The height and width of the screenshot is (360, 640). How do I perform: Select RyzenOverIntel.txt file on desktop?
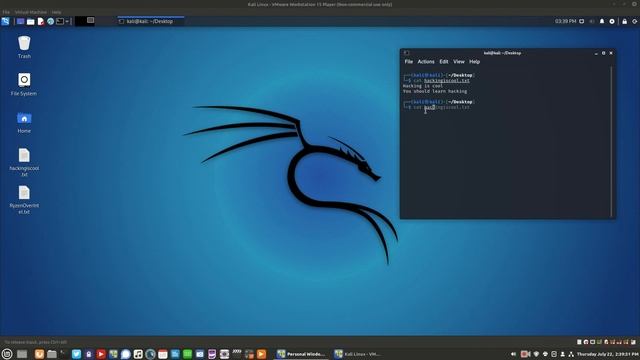(24, 200)
